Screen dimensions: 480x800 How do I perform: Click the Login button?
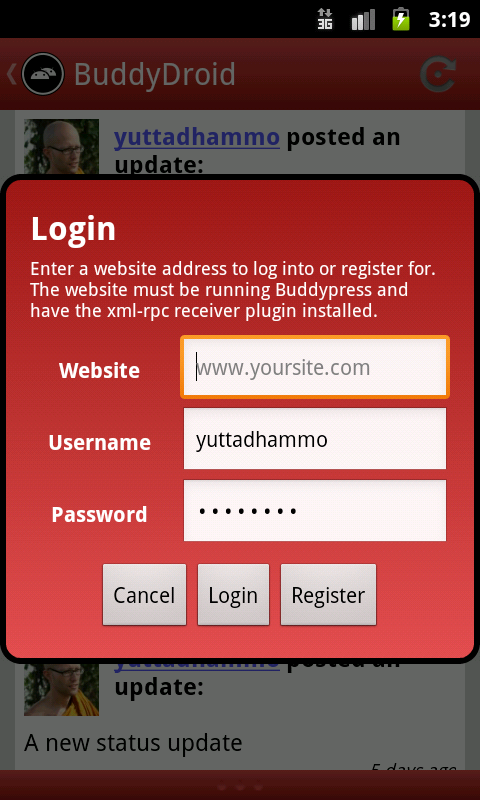pos(233,594)
